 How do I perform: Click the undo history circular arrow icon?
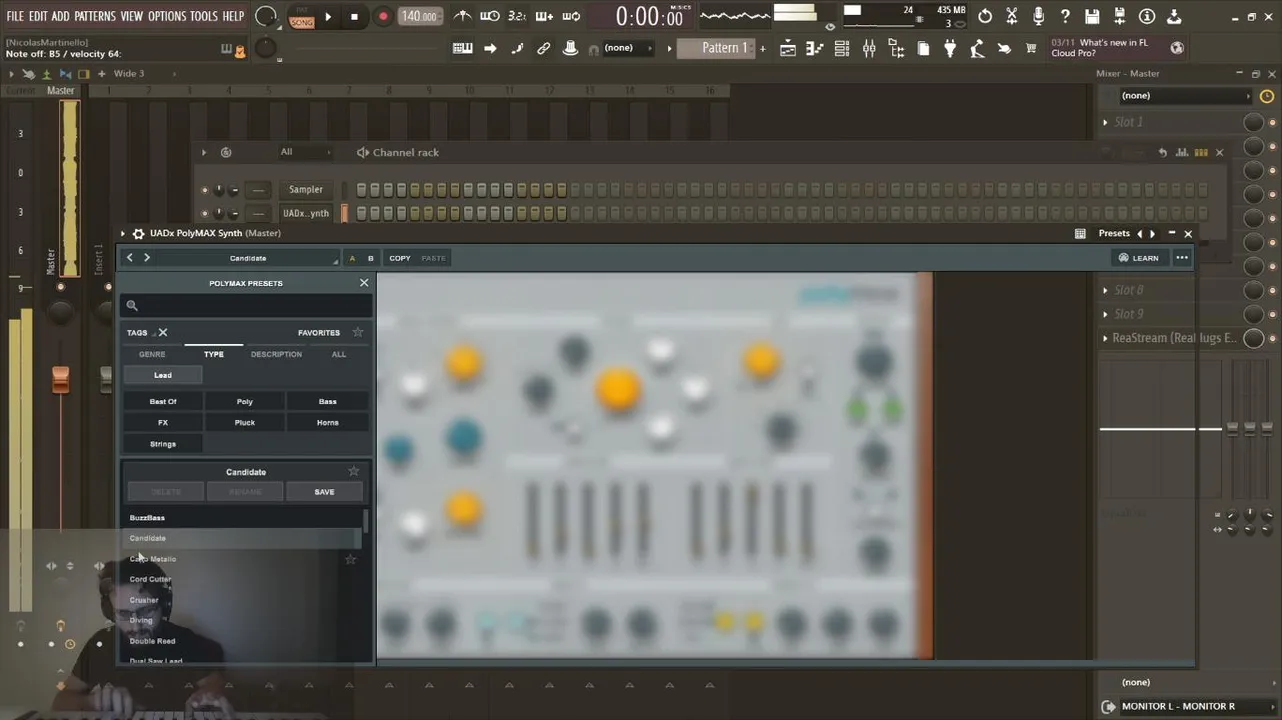click(x=985, y=16)
